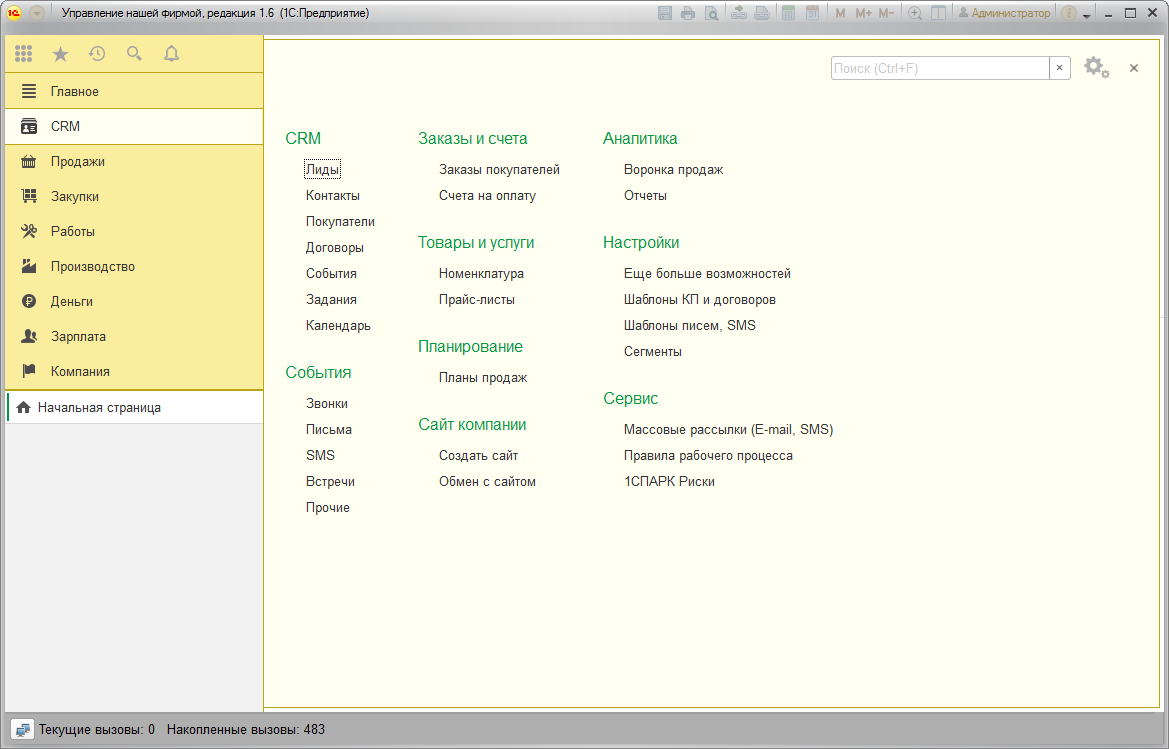
Task: Click the current calls icon in the status bar
Action: (x=22, y=730)
